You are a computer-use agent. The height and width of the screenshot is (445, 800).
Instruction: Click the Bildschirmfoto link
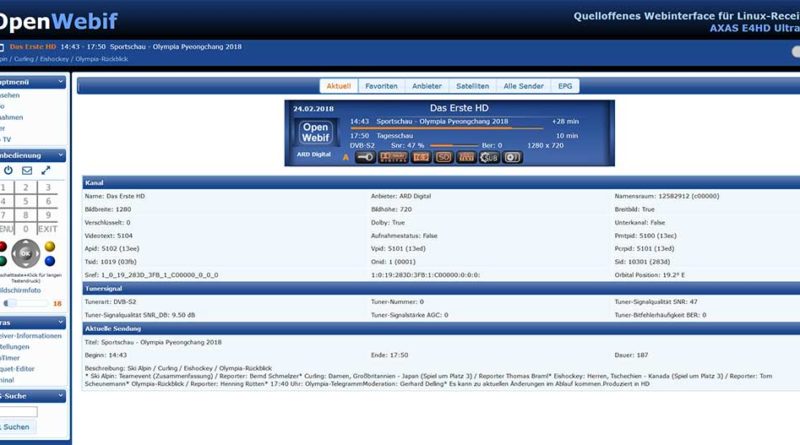20,290
